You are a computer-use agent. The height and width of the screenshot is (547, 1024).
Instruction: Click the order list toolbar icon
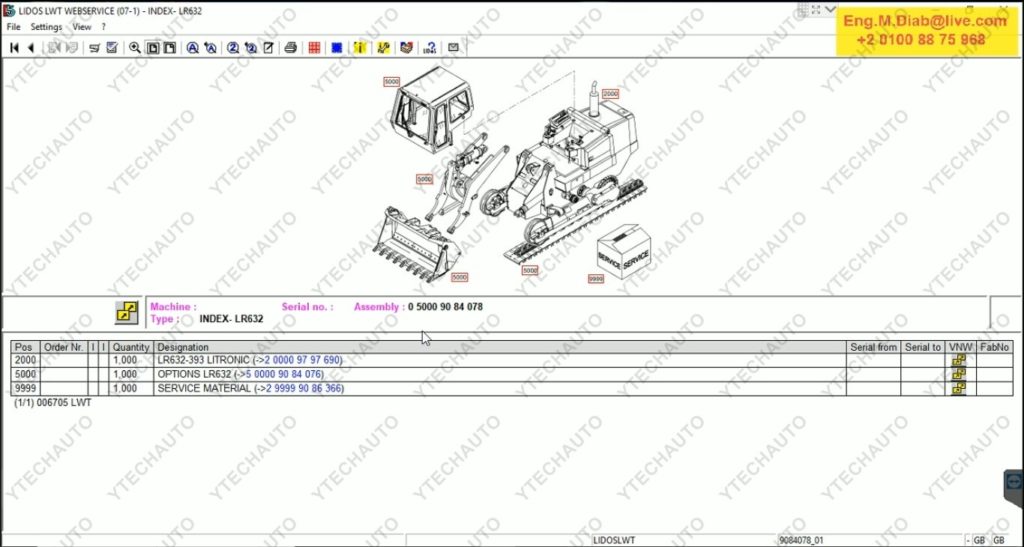(x=95, y=48)
